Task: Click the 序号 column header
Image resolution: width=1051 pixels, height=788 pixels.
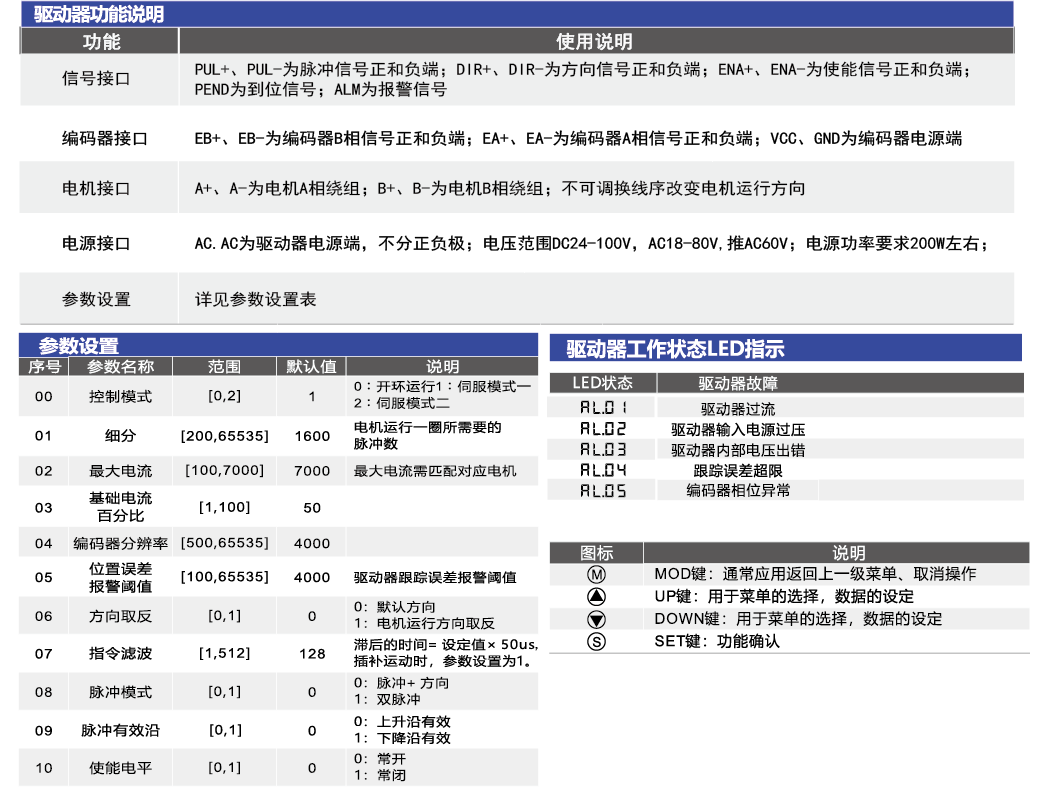Action: pos(44,367)
